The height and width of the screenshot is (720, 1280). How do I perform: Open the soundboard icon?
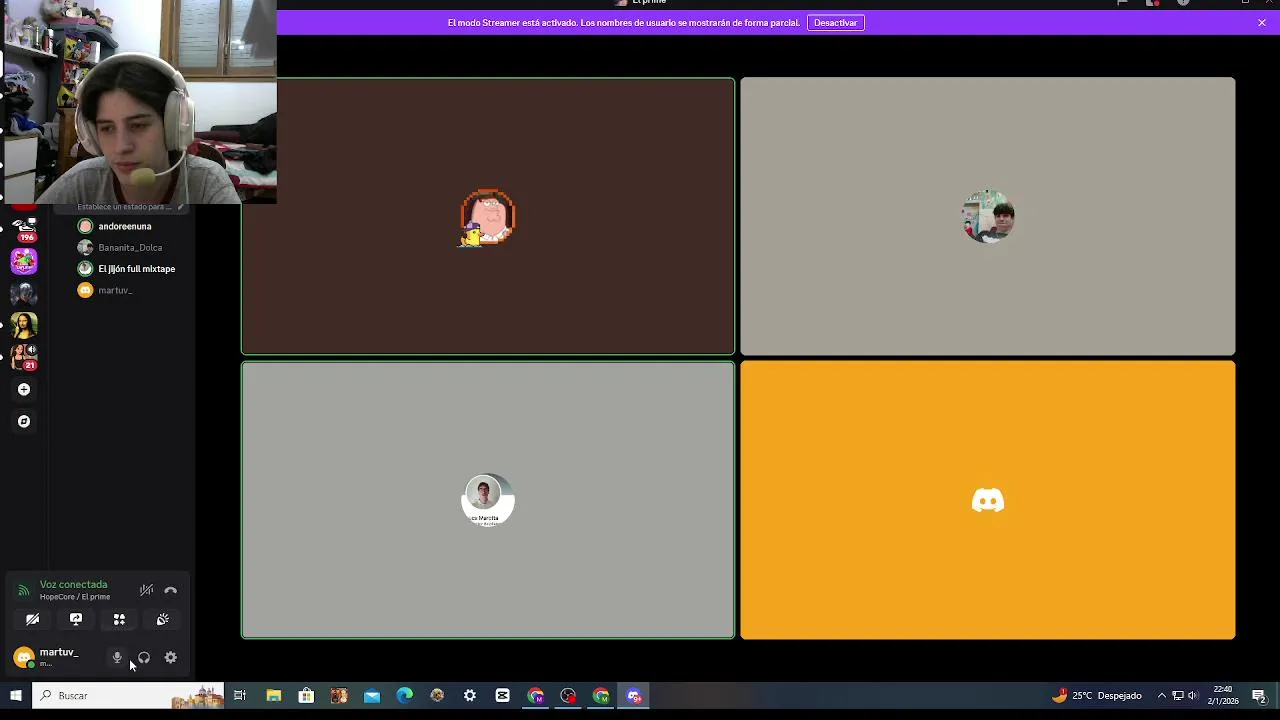pos(163,620)
